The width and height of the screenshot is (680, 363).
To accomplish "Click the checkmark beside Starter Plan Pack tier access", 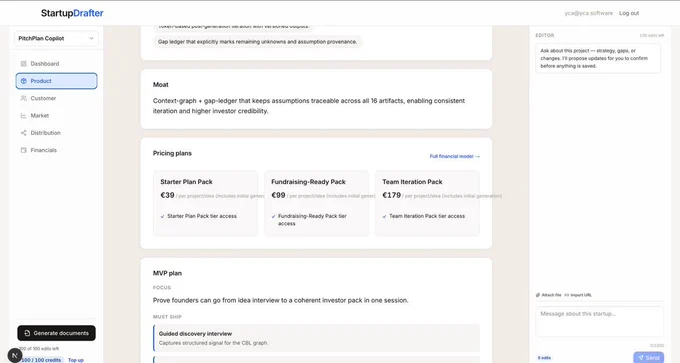I will pyautogui.click(x=163, y=216).
